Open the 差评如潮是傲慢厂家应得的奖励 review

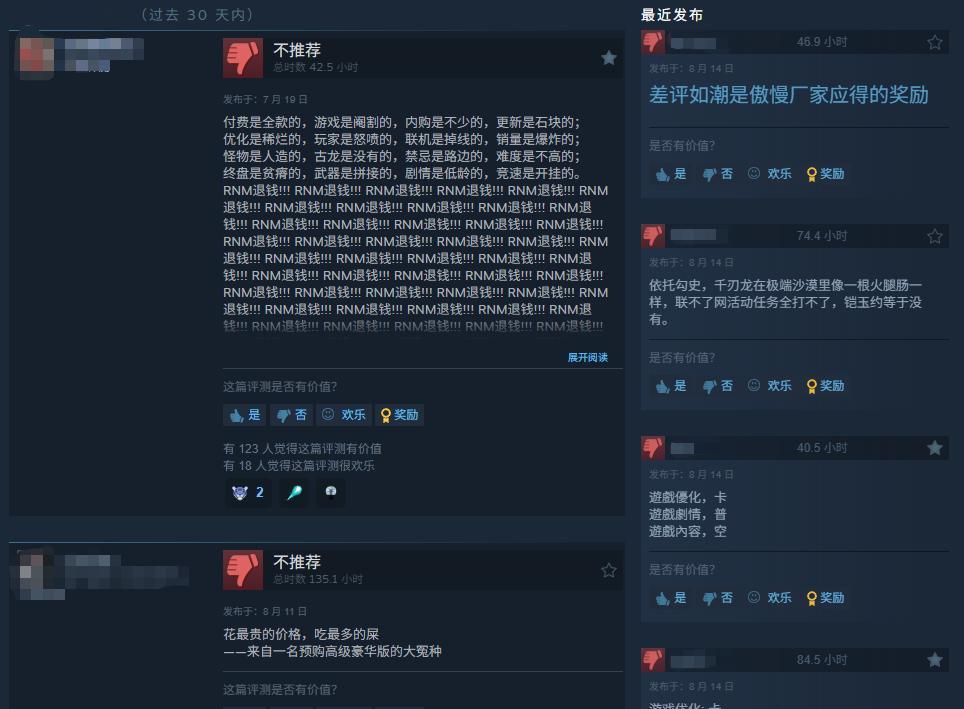[x=789, y=95]
